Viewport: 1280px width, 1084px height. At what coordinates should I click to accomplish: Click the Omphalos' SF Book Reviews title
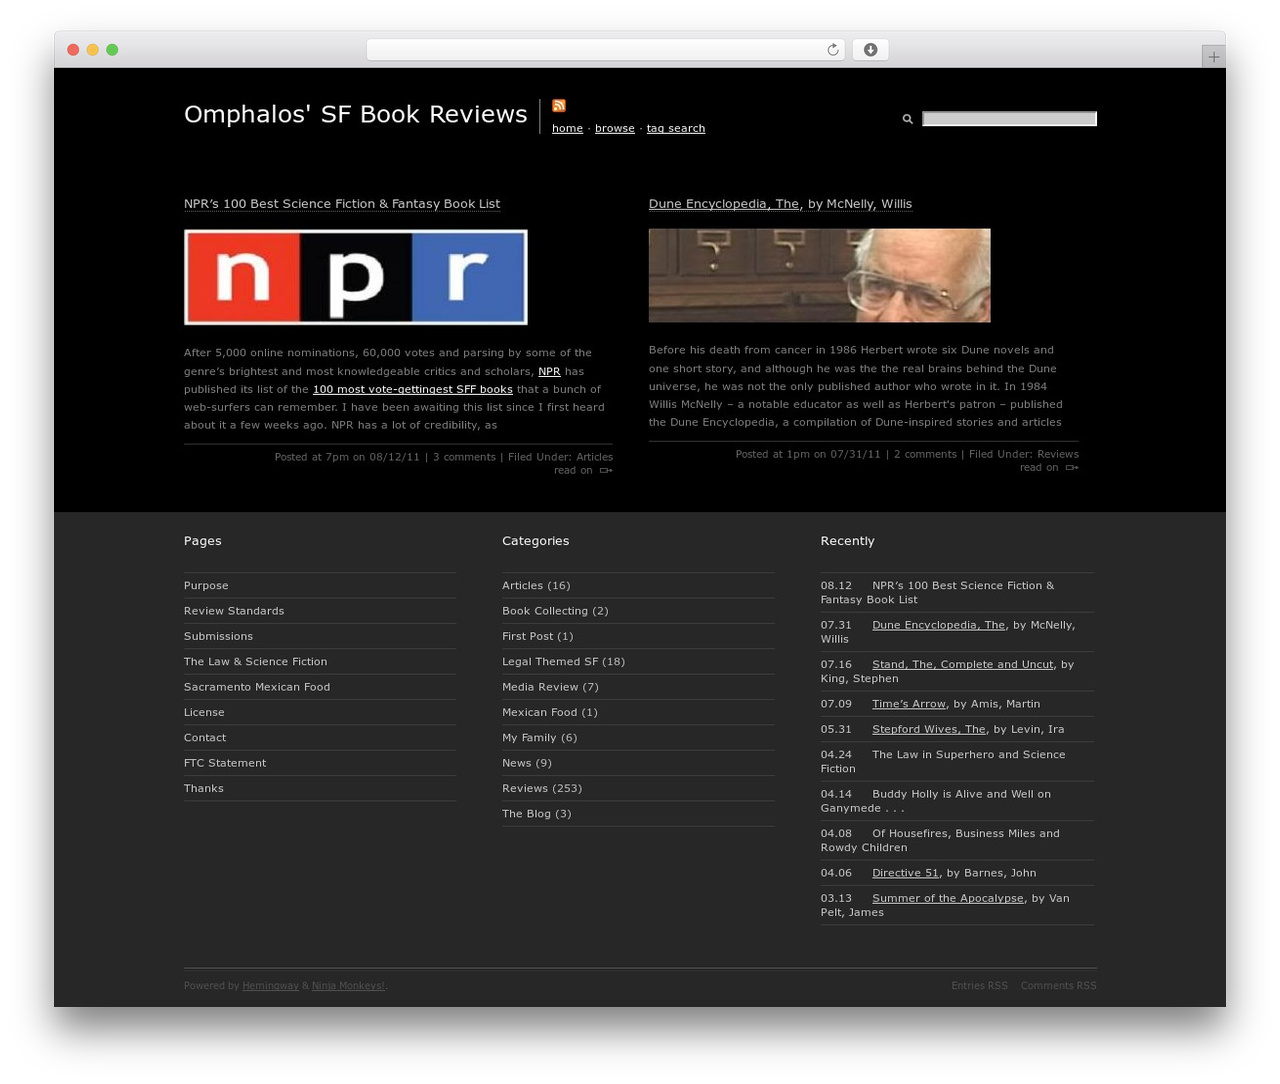click(x=355, y=114)
